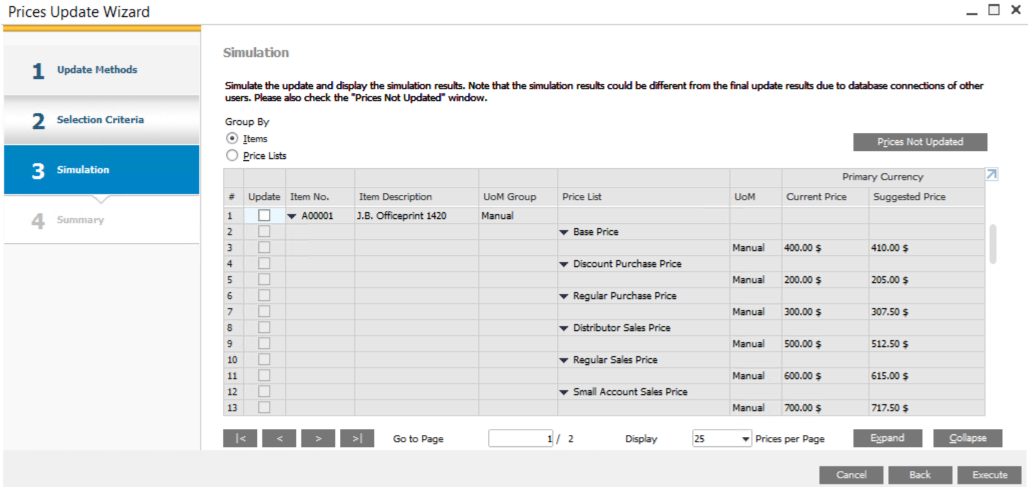Go to the next page
This screenshot has height=487, width=1028.
click(x=318, y=438)
